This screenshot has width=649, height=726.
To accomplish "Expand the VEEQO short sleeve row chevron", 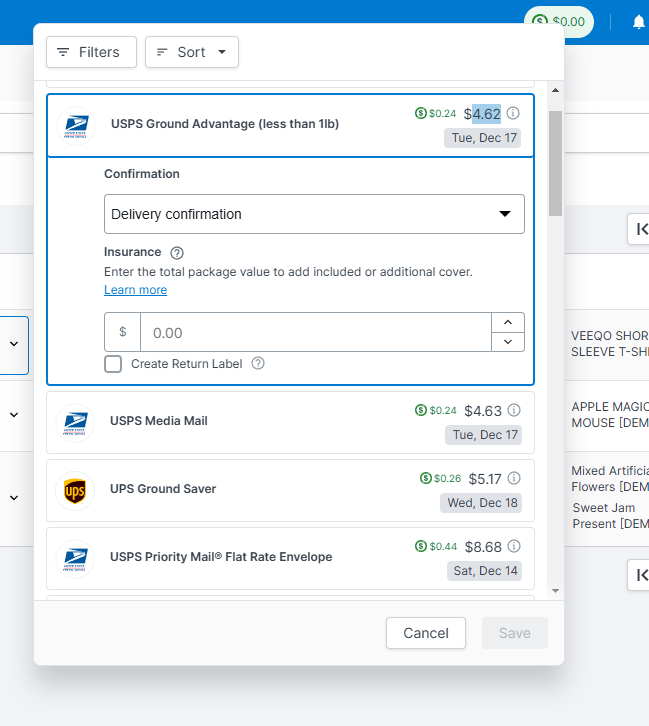I will pos(14,344).
